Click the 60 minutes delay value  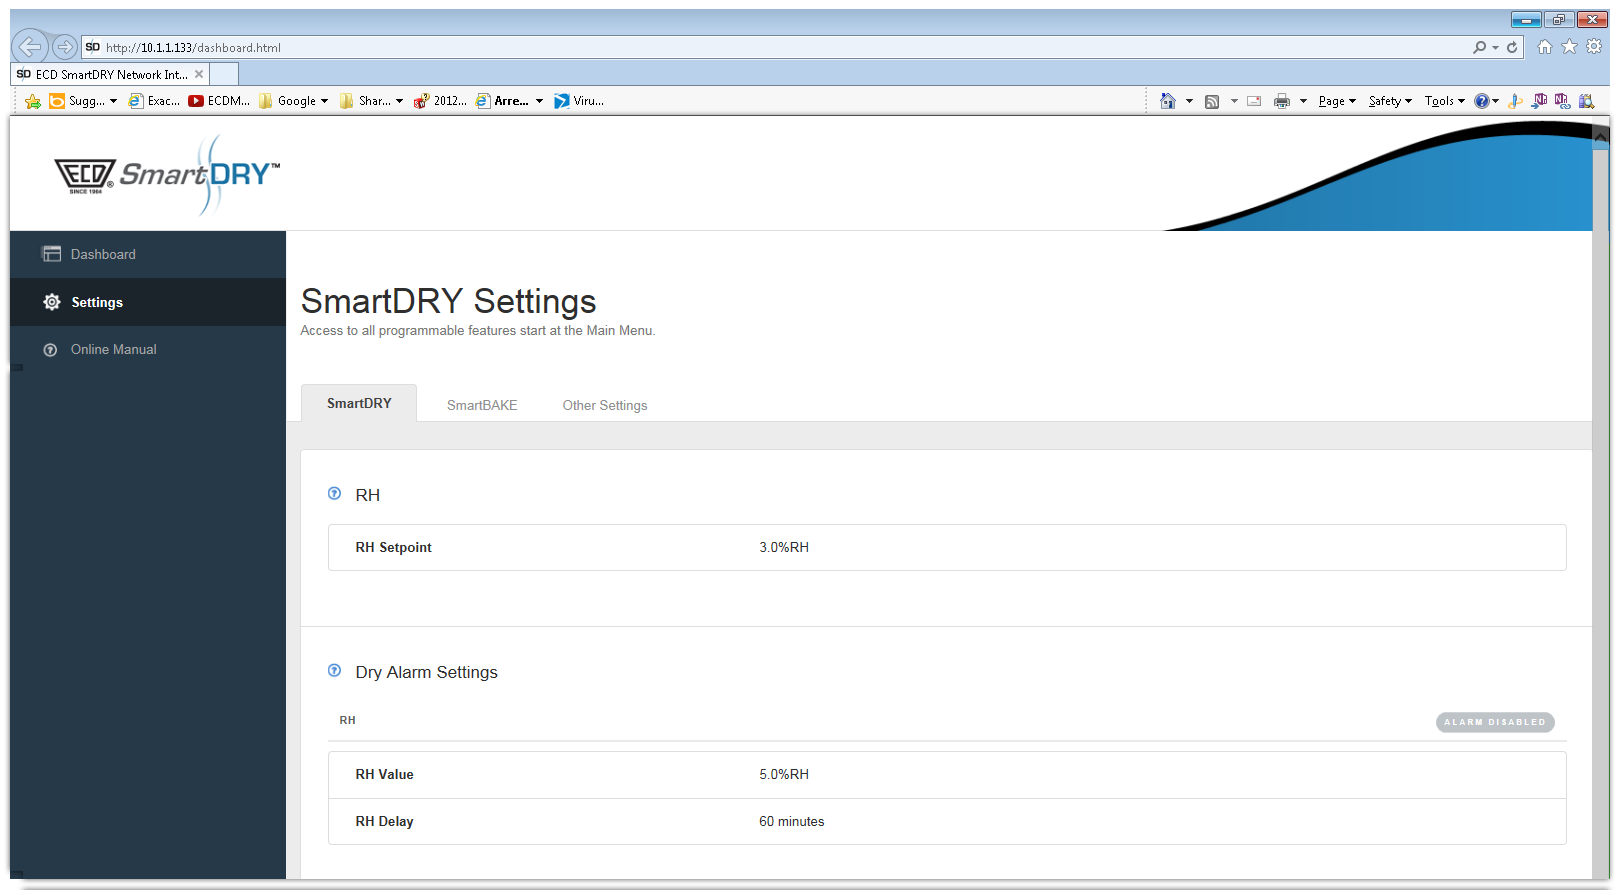coord(792,821)
